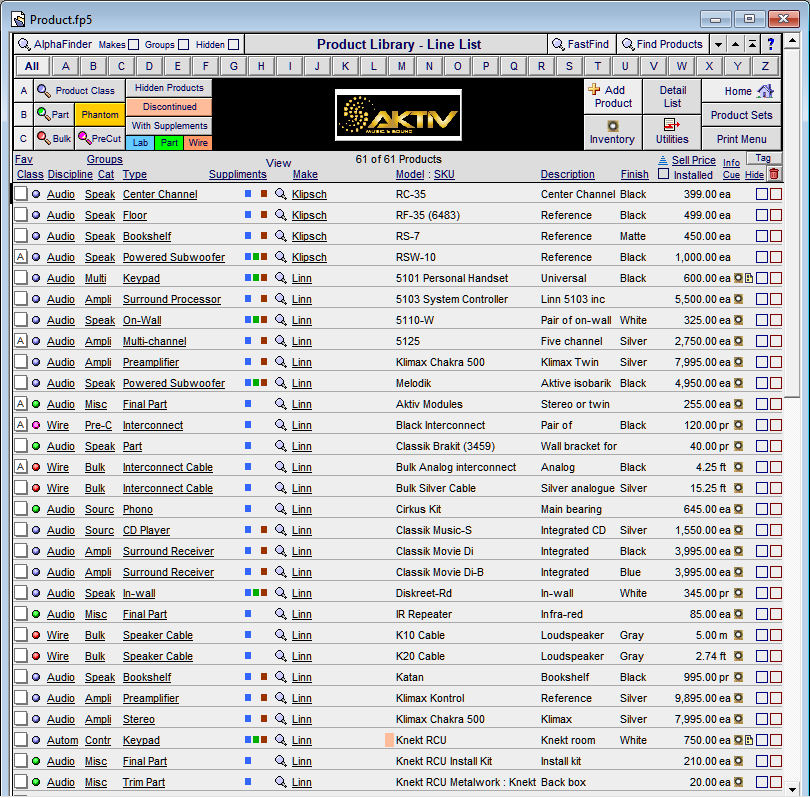Click the Klipsch link in RF-35 row
Viewport: 810px width, 798px height.
click(309, 215)
